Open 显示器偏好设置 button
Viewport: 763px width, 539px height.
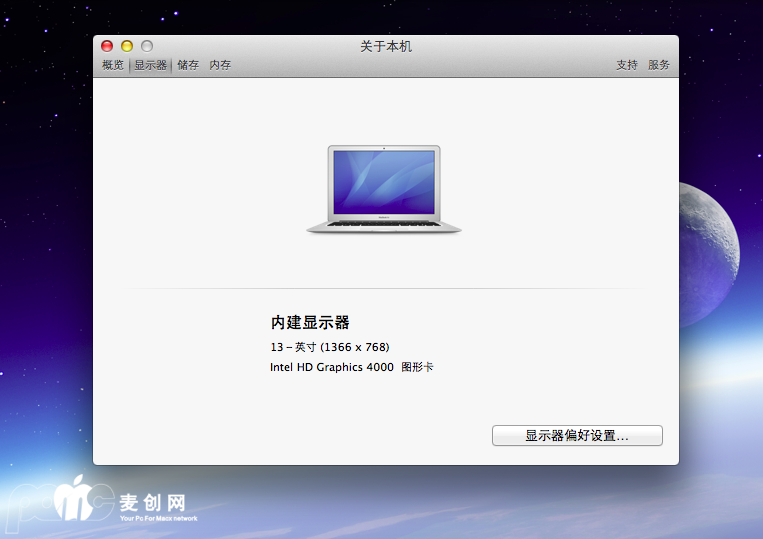click(577, 435)
